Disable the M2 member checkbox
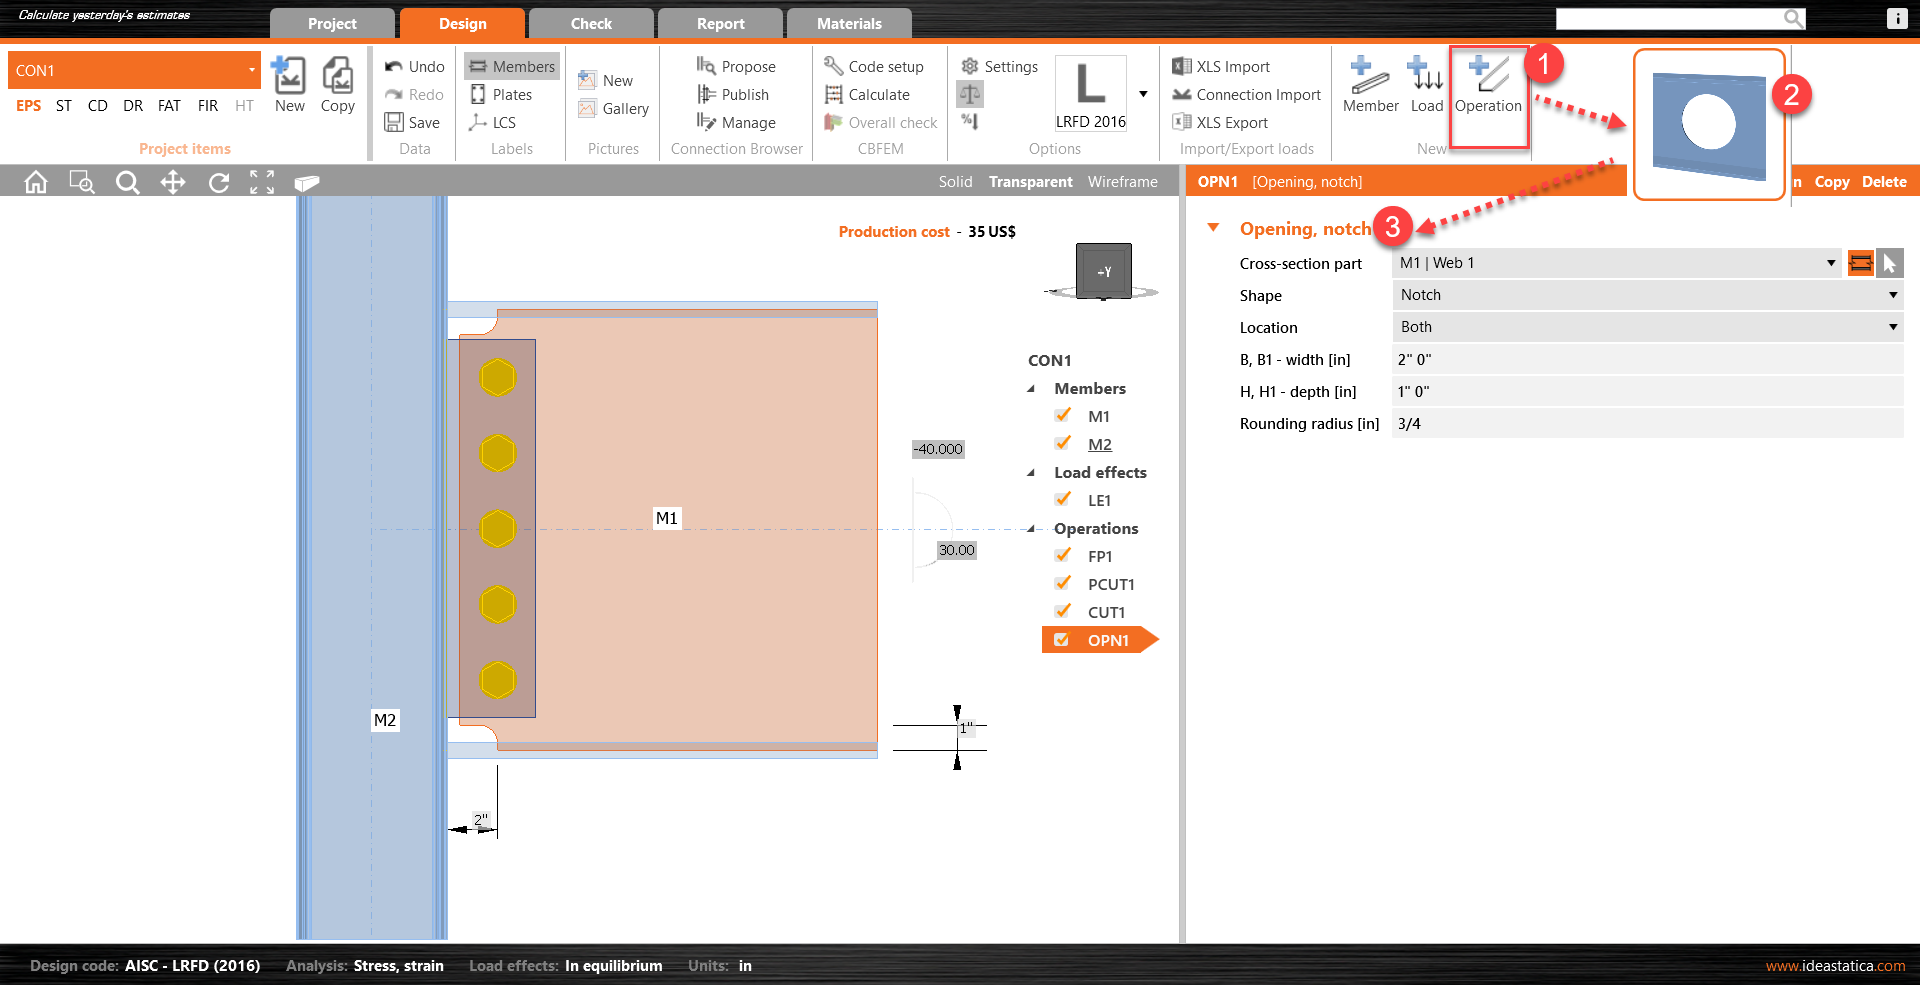This screenshot has width=1920, height=985. pyautogui.click(x=1062, y=443)
